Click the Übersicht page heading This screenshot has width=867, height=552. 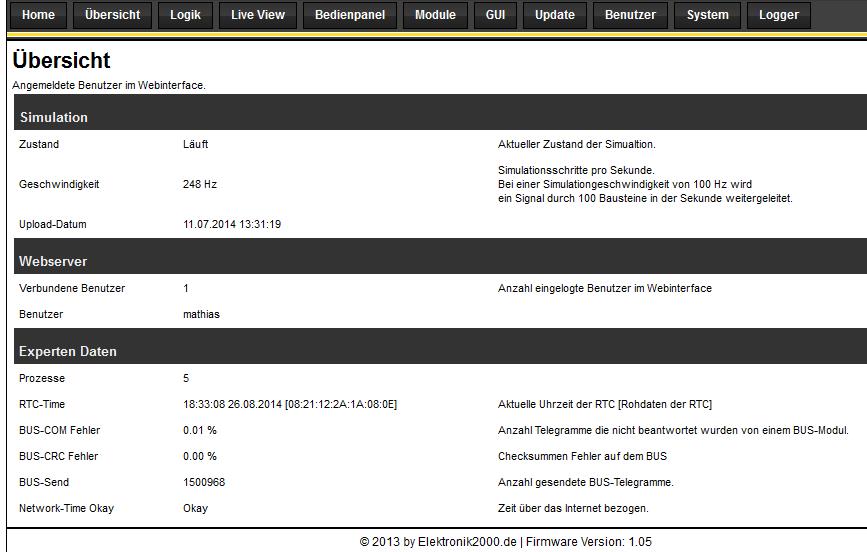[x=61, y=60]
